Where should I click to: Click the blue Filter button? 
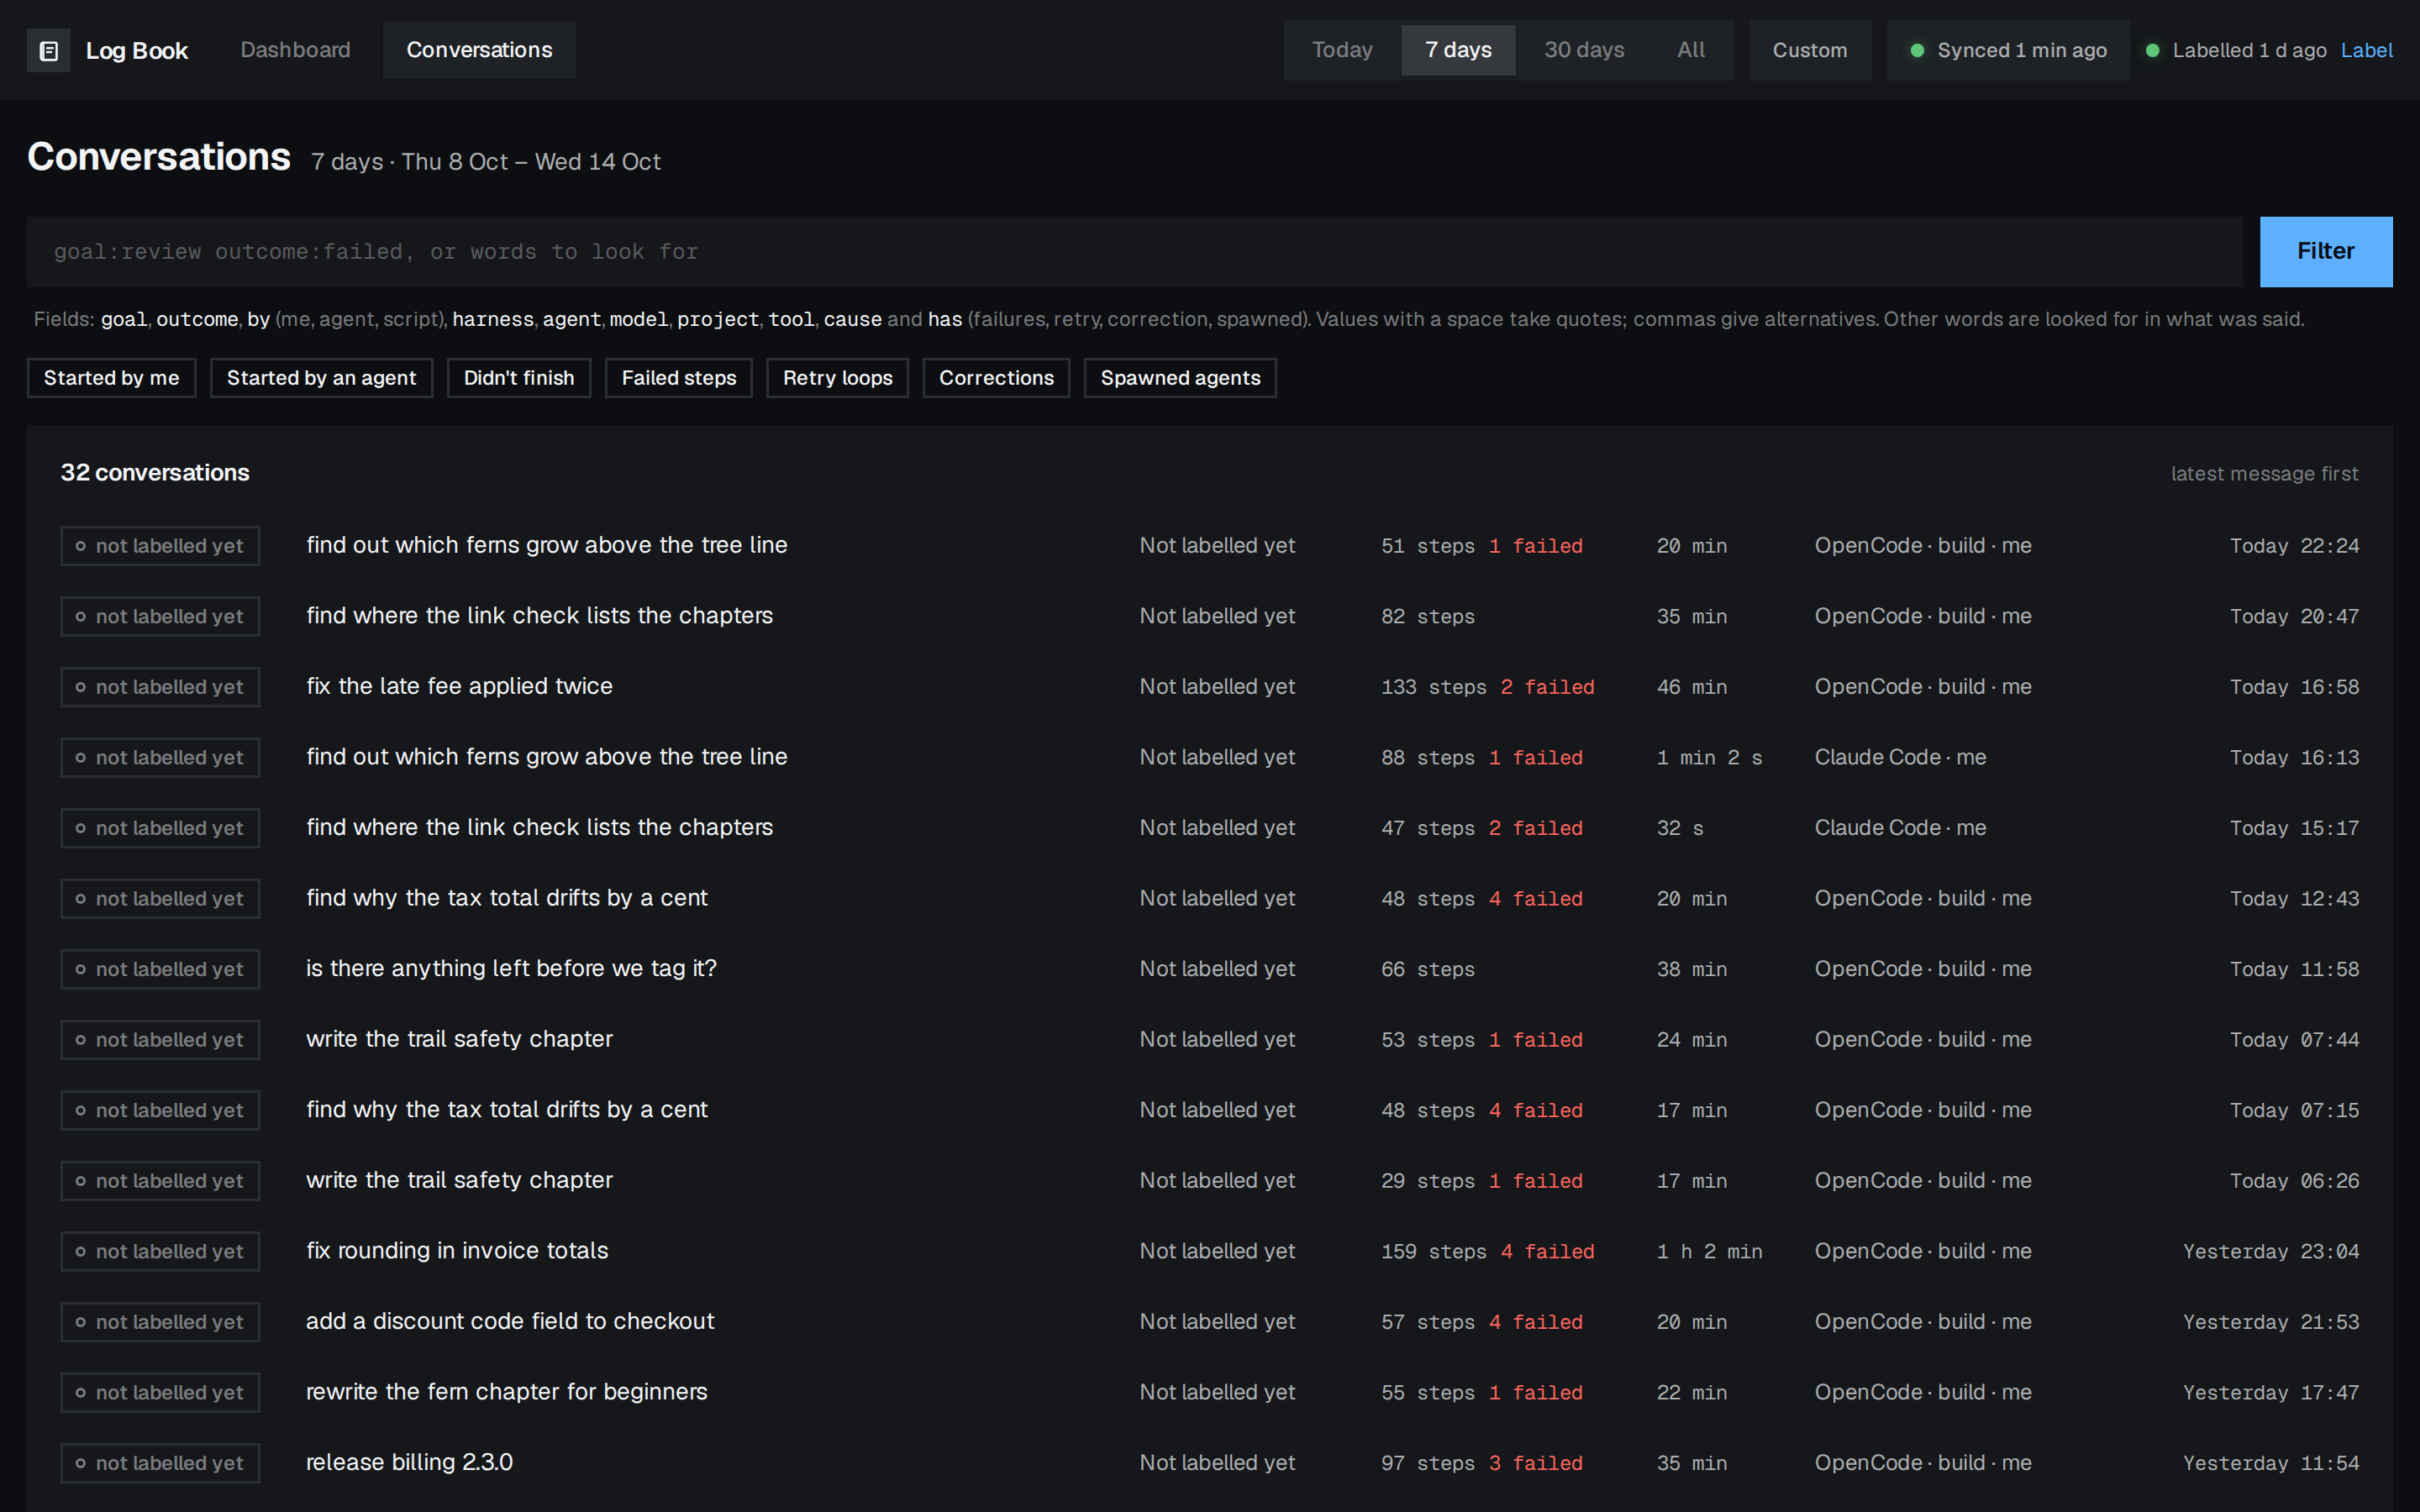click(x=2325, y=252)
